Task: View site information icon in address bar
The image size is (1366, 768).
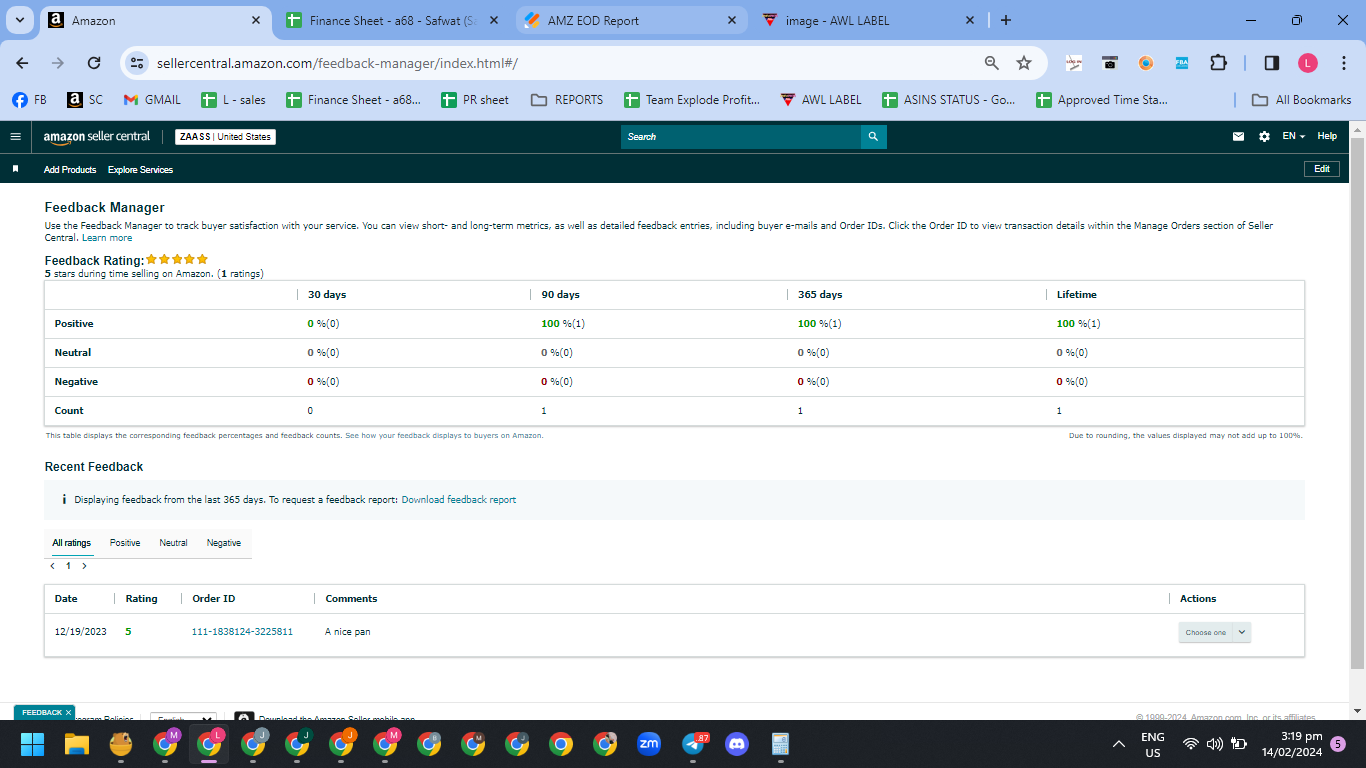Action: 137,62
